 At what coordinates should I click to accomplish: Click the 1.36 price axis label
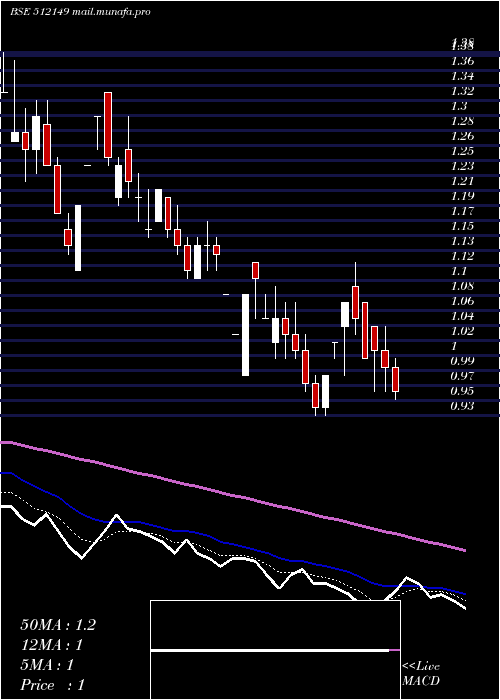tap(462, 61)
